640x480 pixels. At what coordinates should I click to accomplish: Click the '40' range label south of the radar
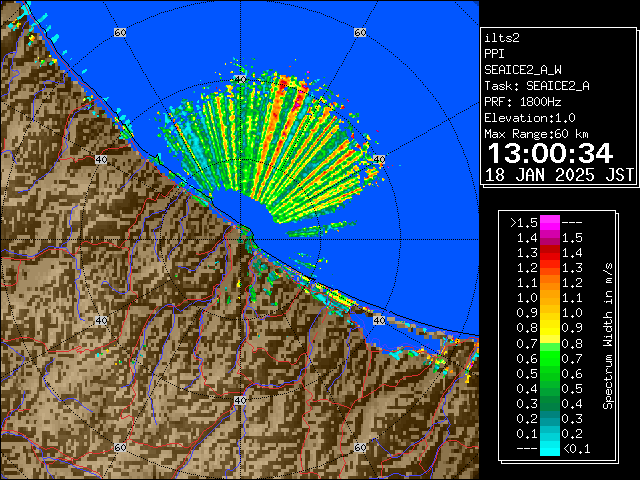click(x=240, y=400)
